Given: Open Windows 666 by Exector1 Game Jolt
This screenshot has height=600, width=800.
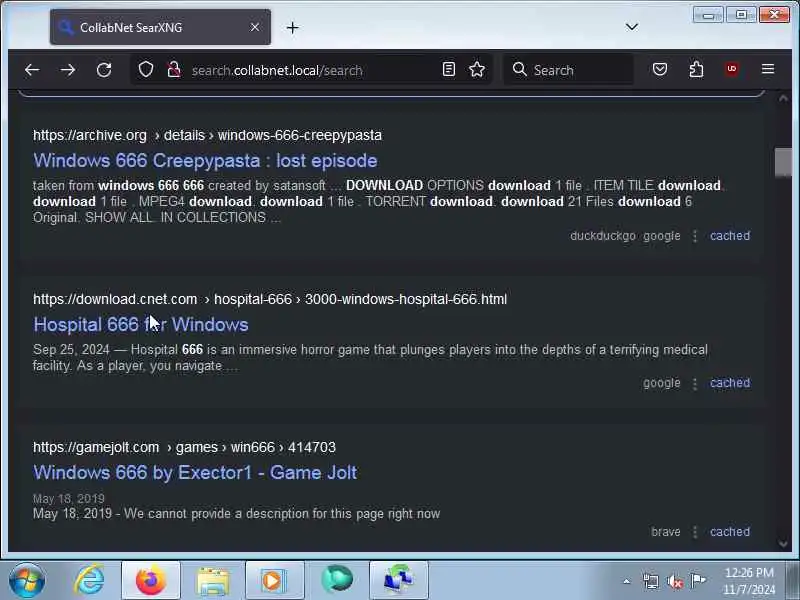Looking at the screenshot, I should coord(195,472).
